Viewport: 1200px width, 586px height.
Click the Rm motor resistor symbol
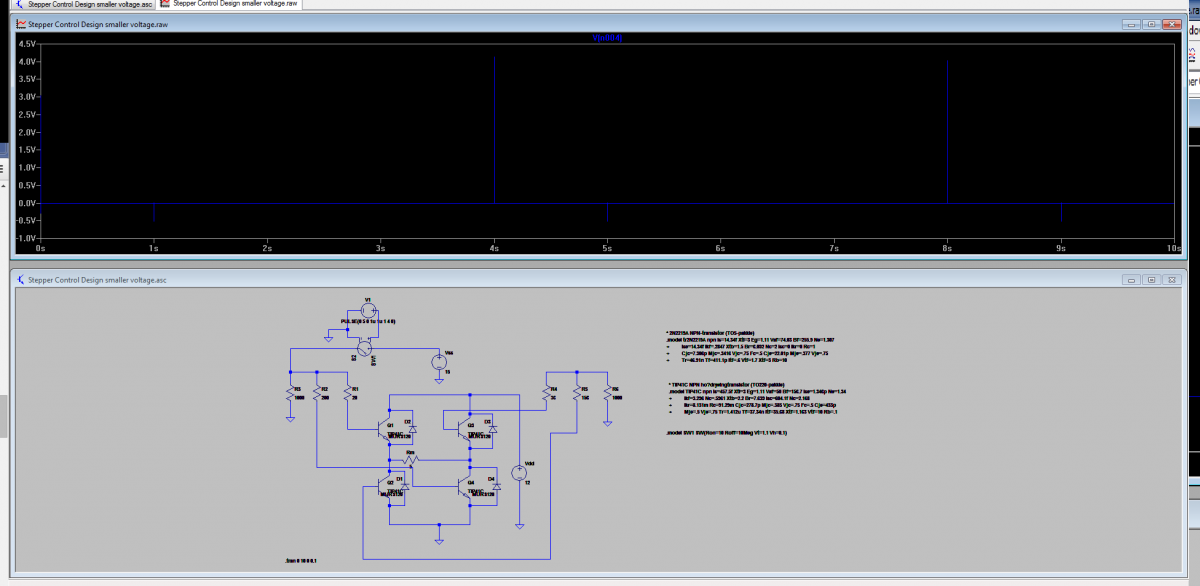[410, 461]
